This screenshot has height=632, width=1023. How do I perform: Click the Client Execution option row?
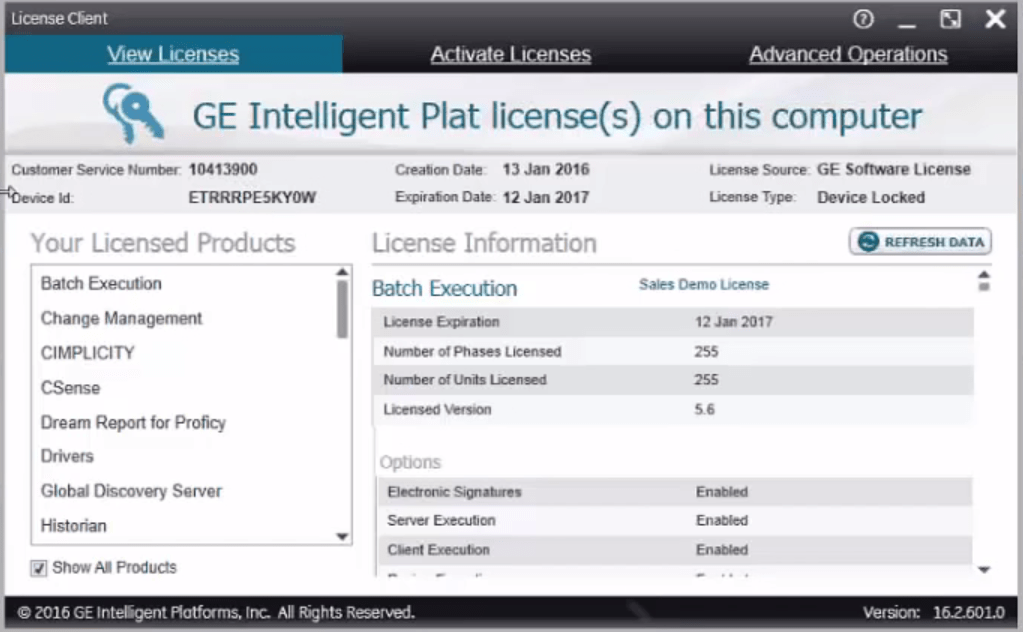pyautogui.click(x=675, y=550)
